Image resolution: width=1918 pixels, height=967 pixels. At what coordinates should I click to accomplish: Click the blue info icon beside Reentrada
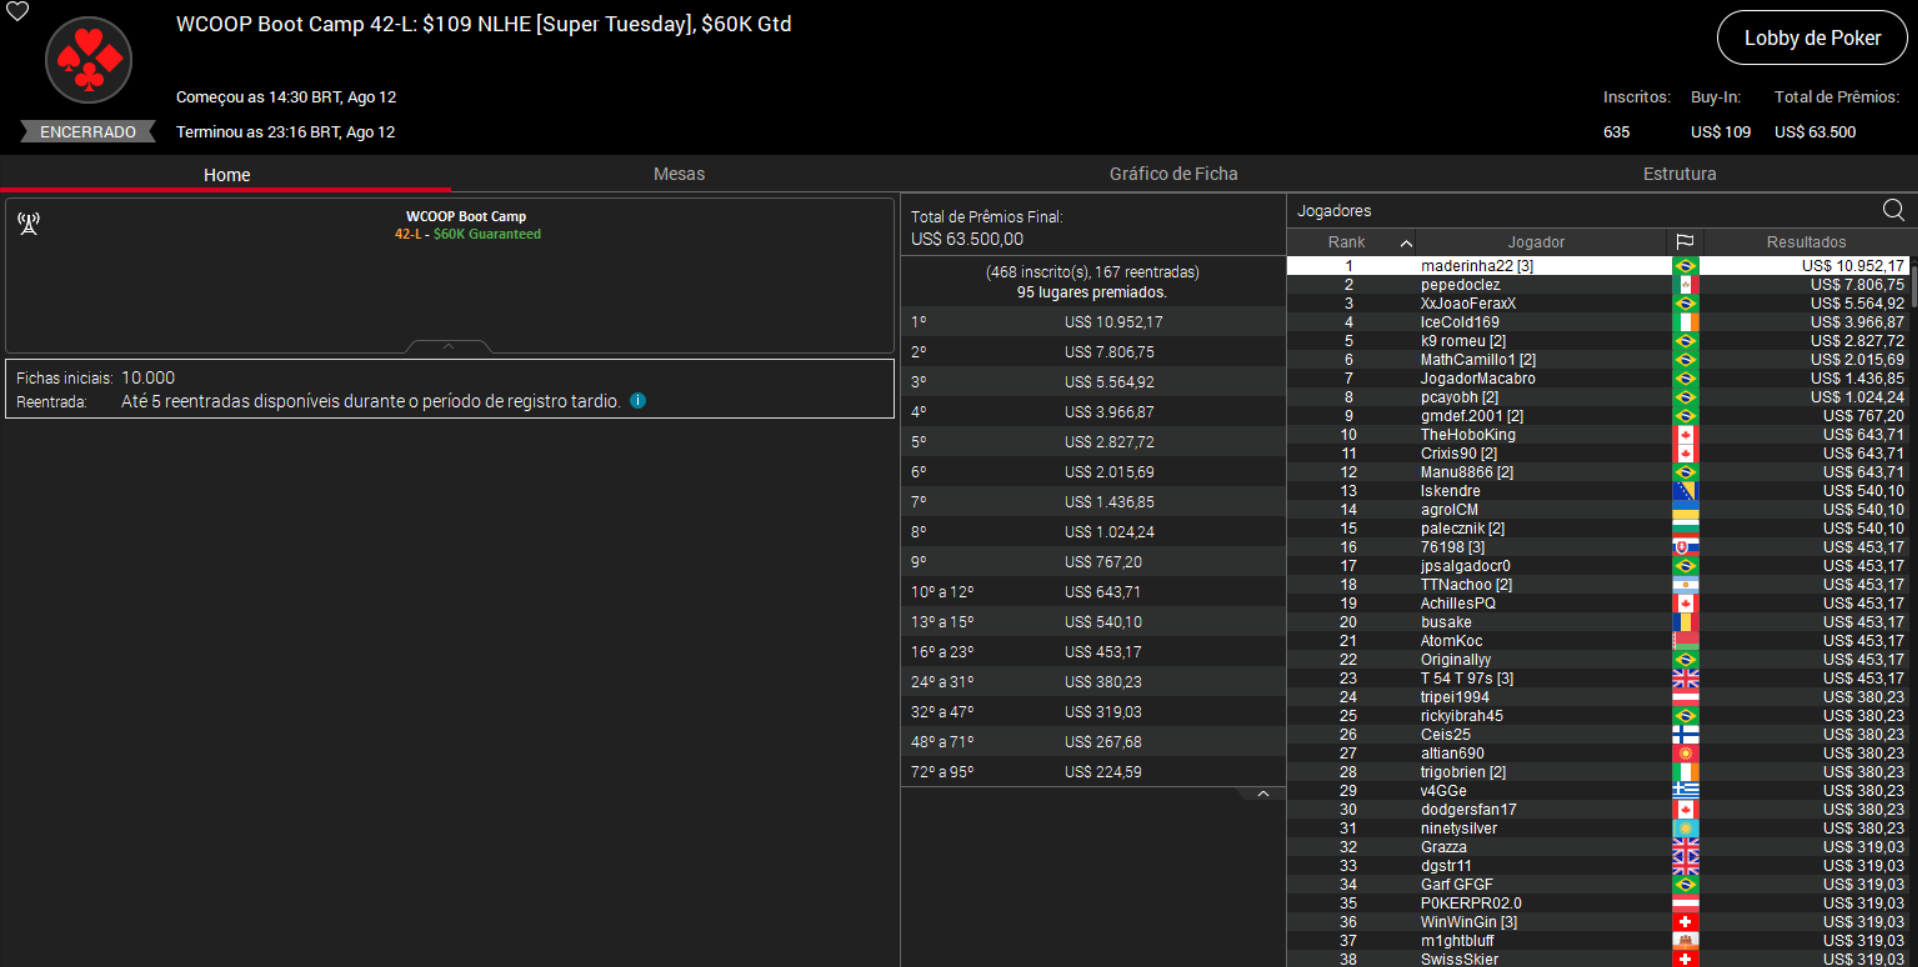coord(638,401)
